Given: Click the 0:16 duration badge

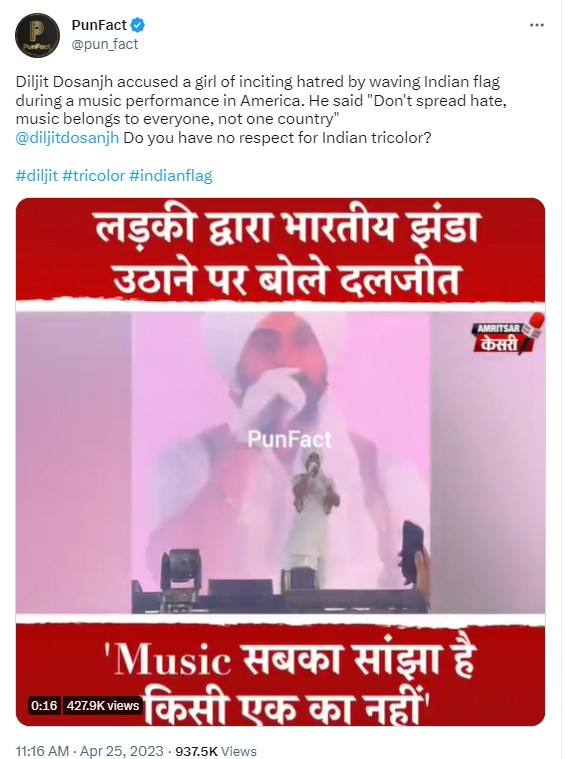Looking at the screenshot, I should (x=44, y=706).
